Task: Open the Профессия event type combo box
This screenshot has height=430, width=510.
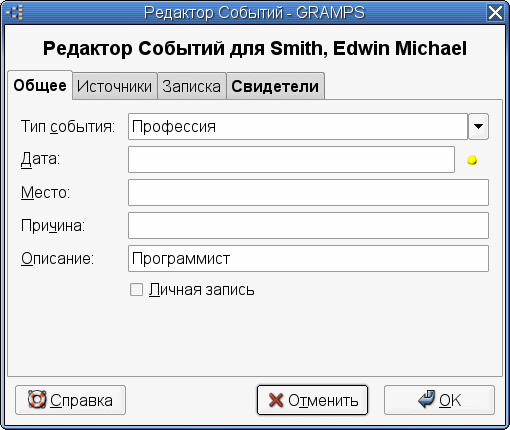Action: 298,126
